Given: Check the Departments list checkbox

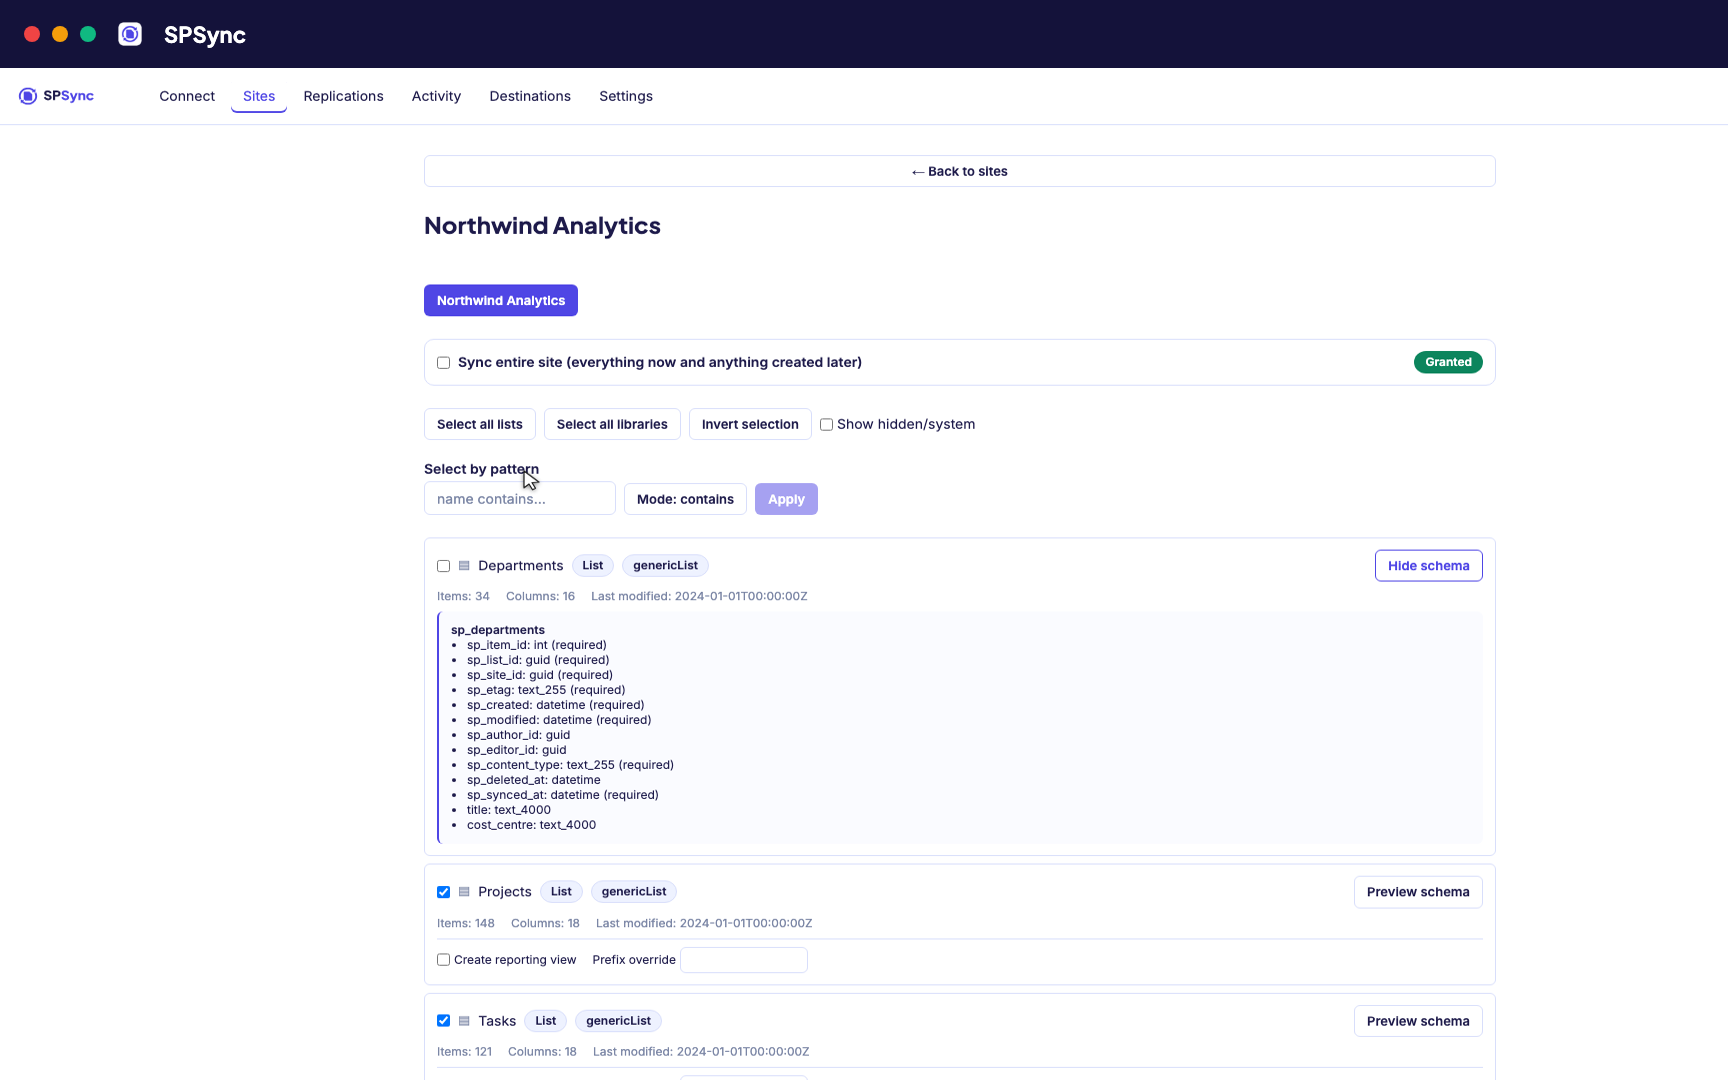Looking at the screenshot, I should [x=444, y=566].
